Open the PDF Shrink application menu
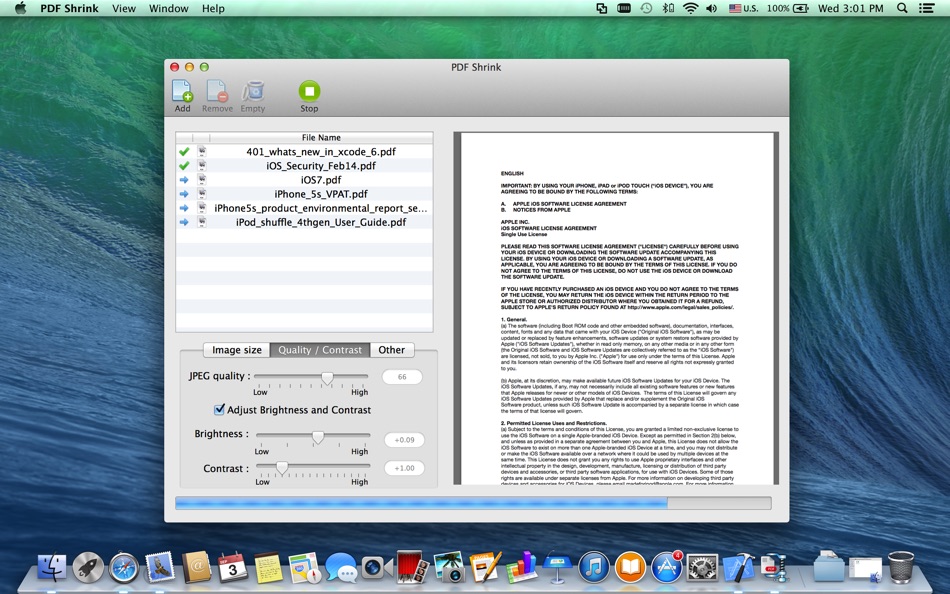This screenshot has height=594, width=950. pos(69,8)
